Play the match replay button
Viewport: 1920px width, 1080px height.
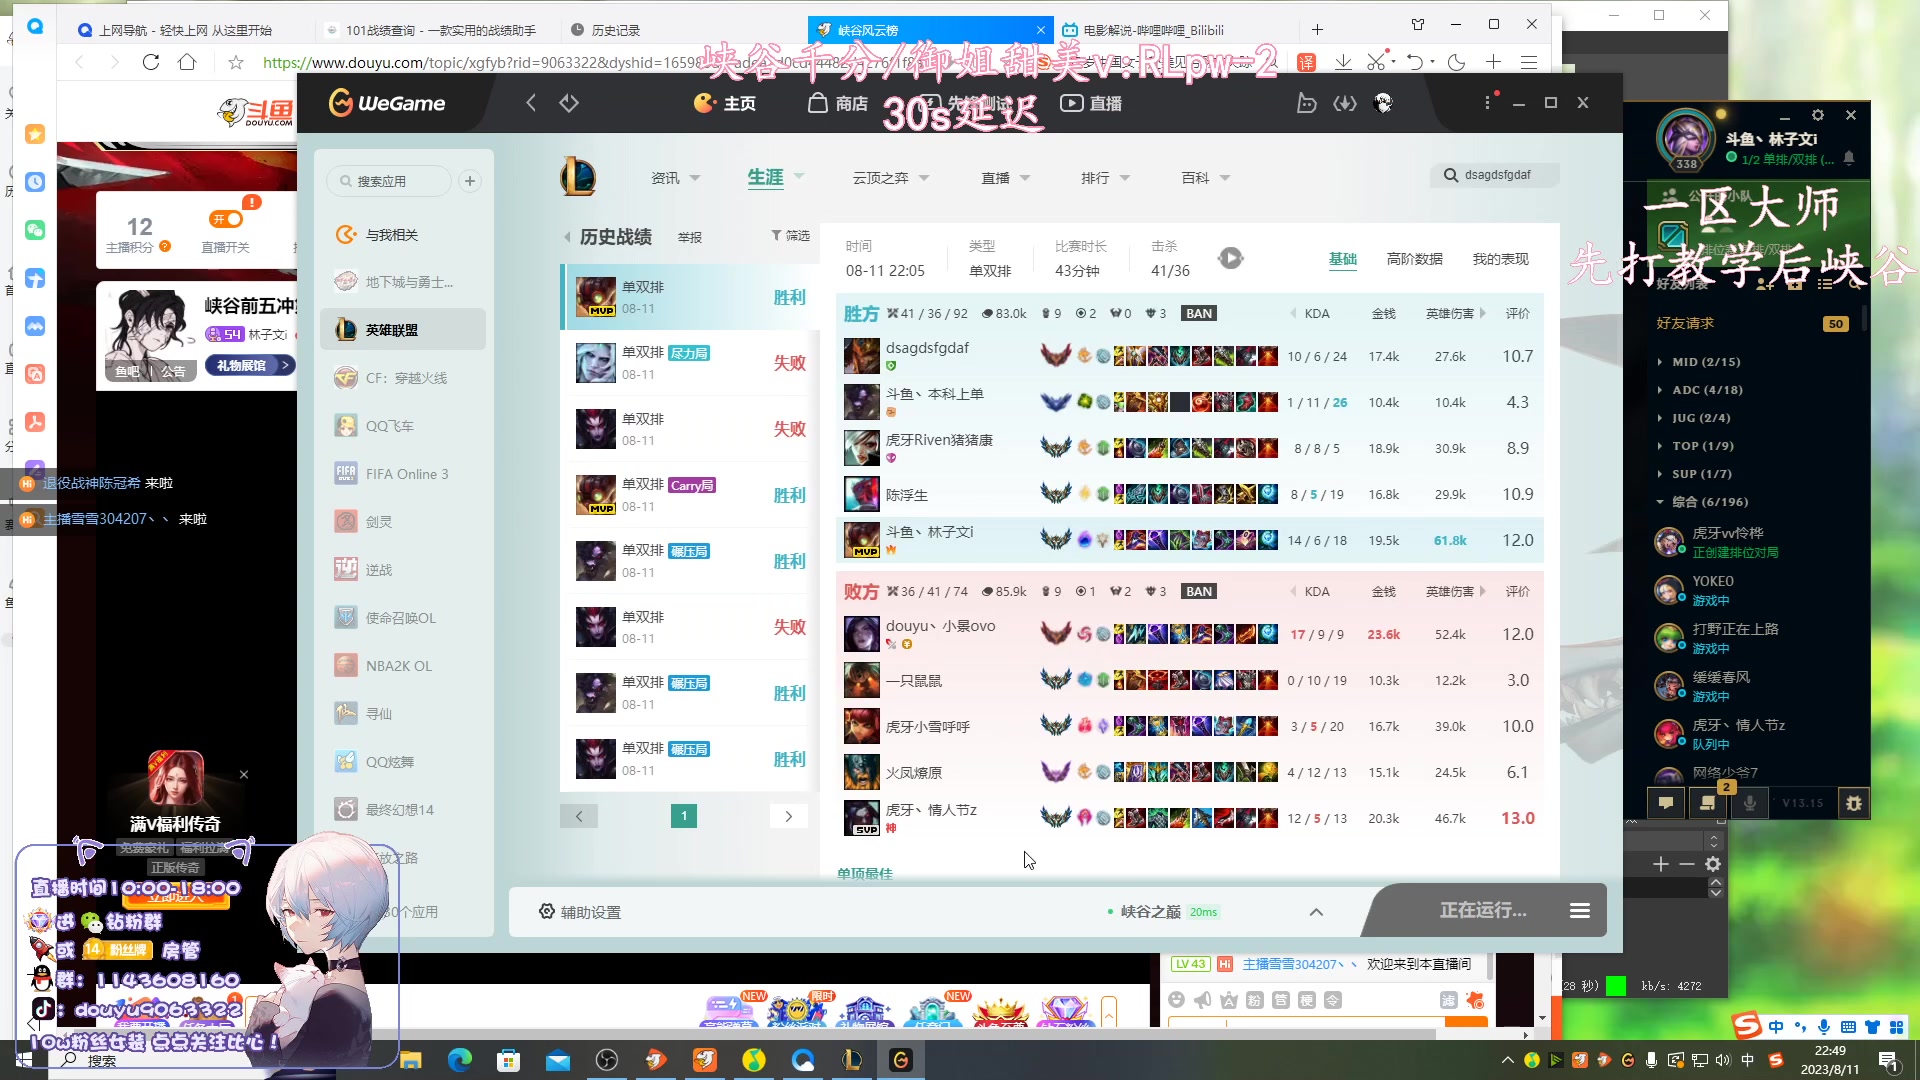(1230, 258)
